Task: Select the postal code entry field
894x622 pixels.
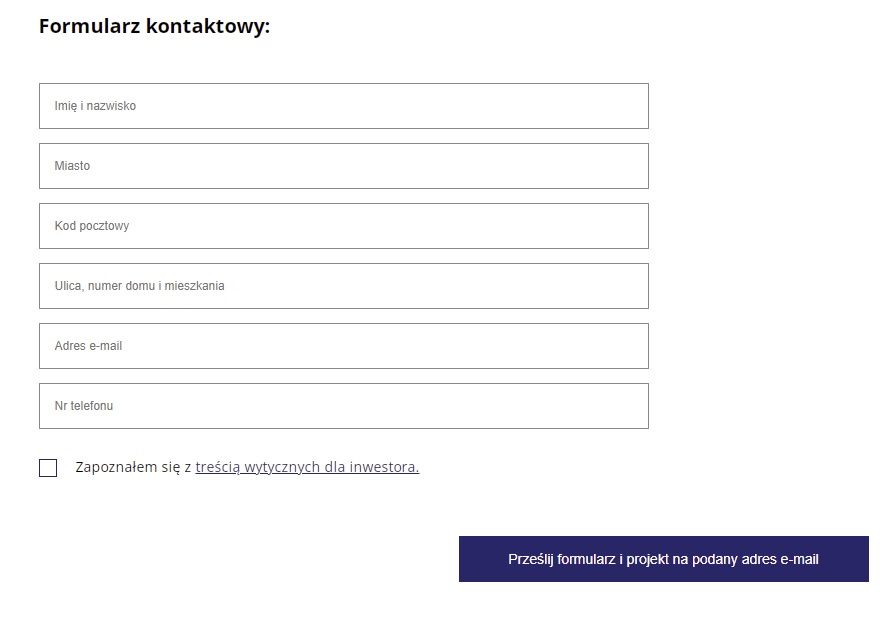Action: [343, 225]
